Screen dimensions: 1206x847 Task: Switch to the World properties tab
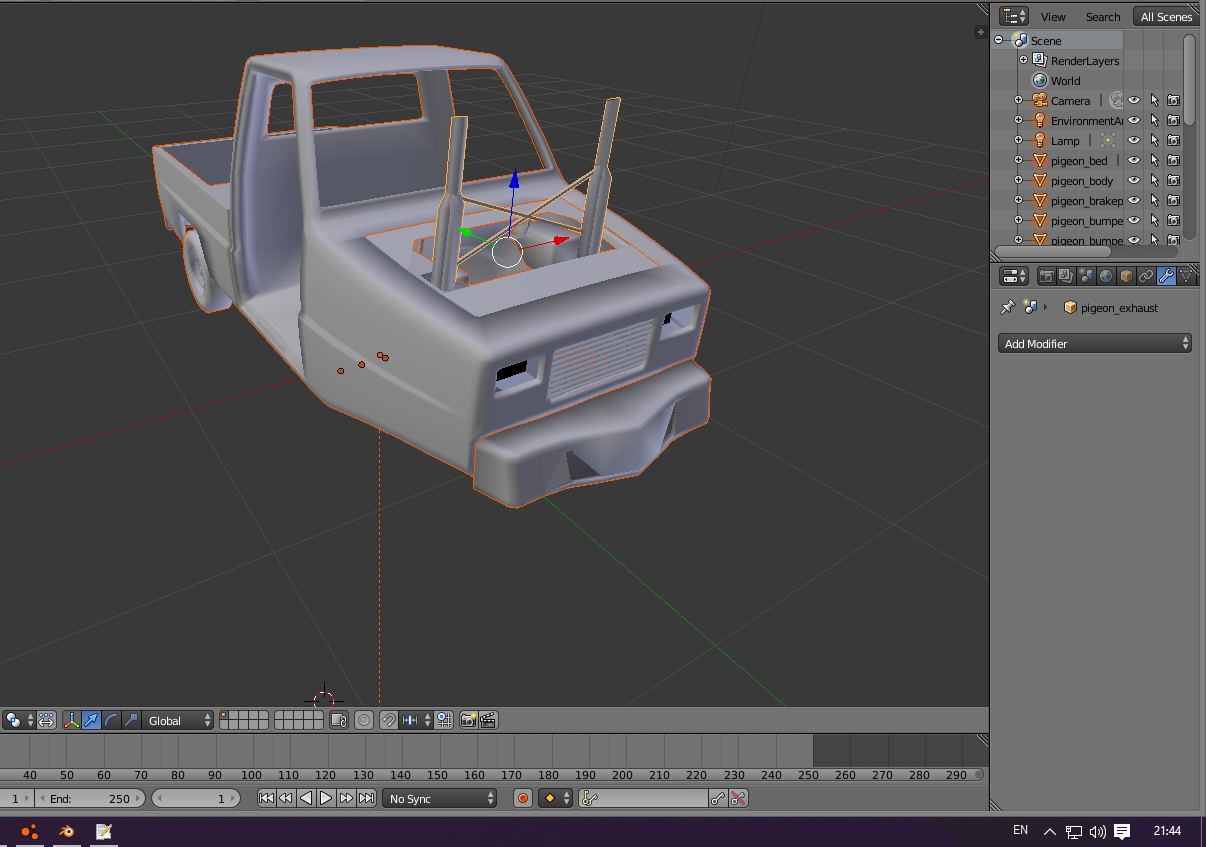point(1106,276)
